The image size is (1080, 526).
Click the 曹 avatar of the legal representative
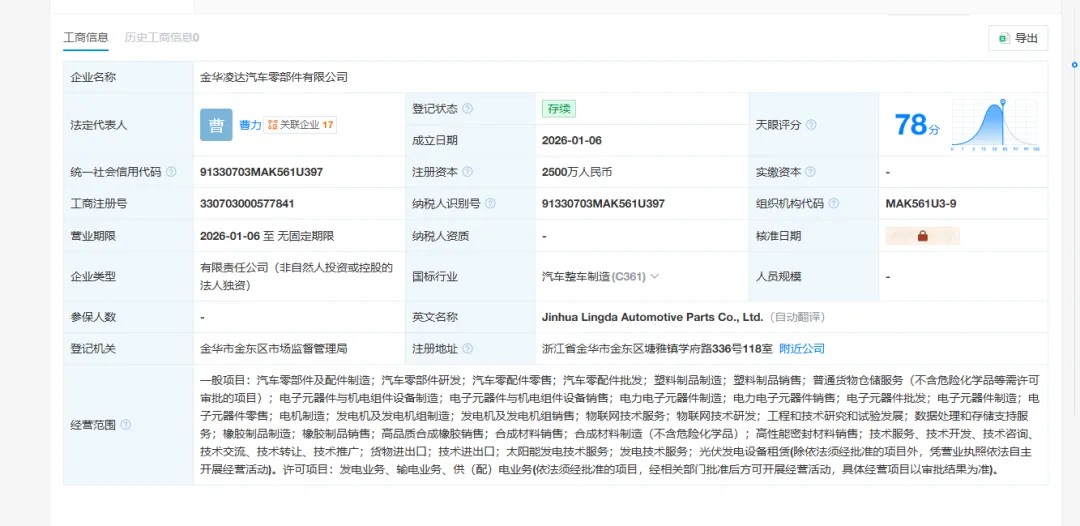(216, 125)
